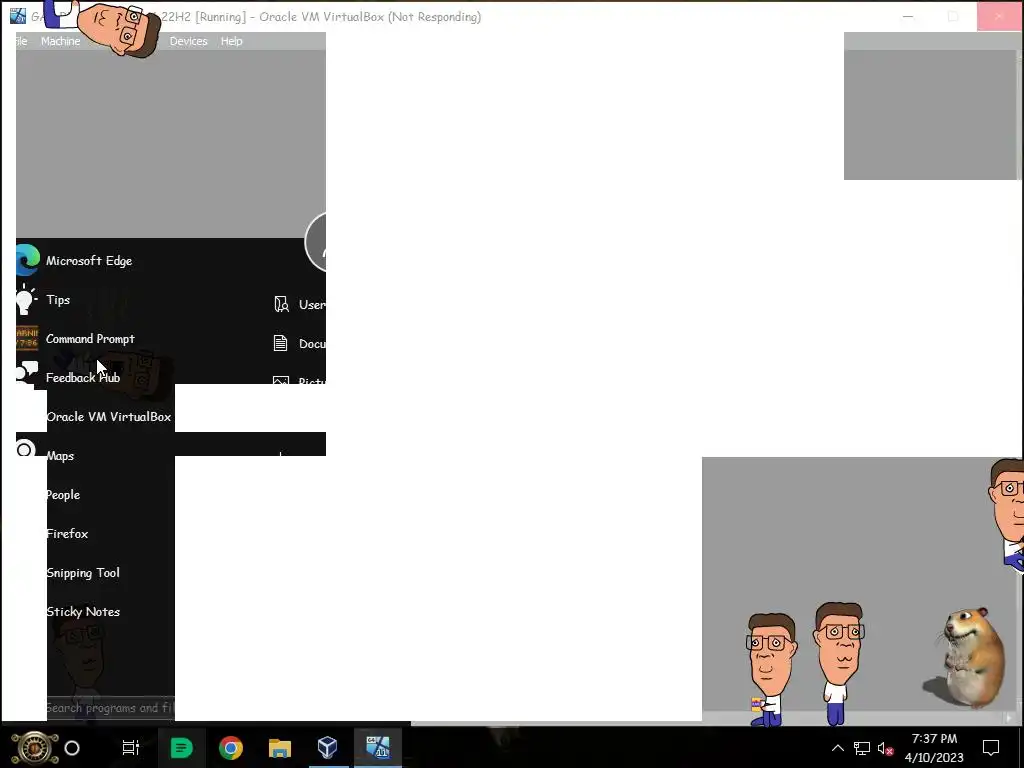1024x768 pixels.
Task: Open Snipping Tool from the list
Action: pos(83,573)
